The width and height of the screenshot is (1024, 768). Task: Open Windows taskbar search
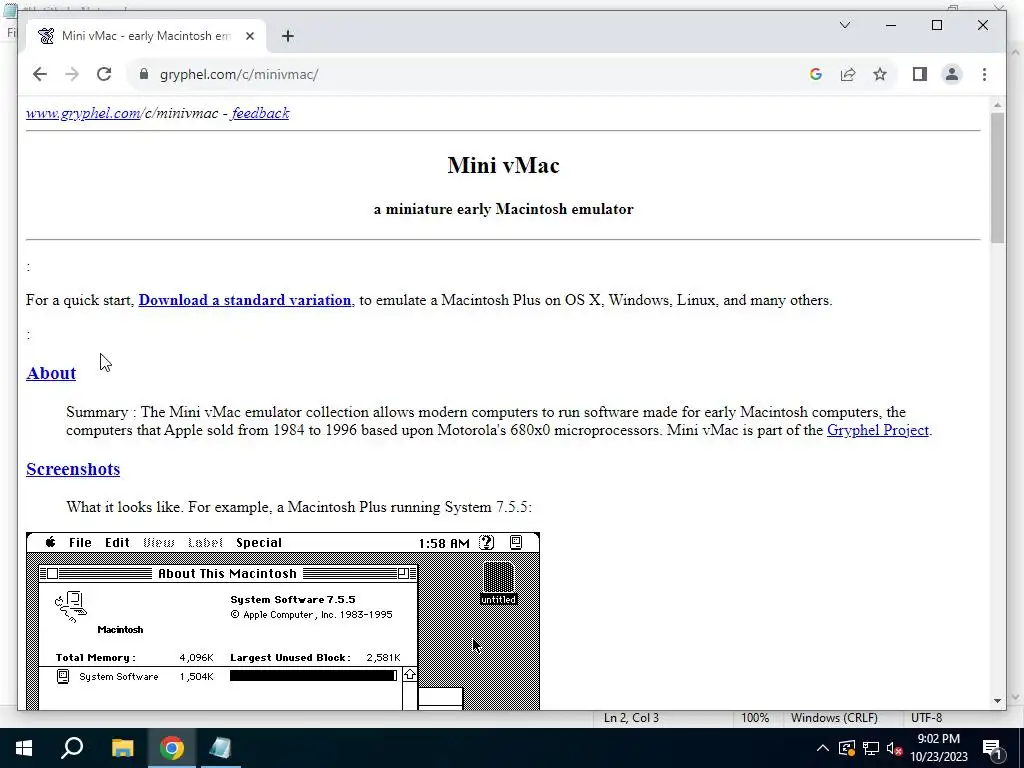[72, 748]
